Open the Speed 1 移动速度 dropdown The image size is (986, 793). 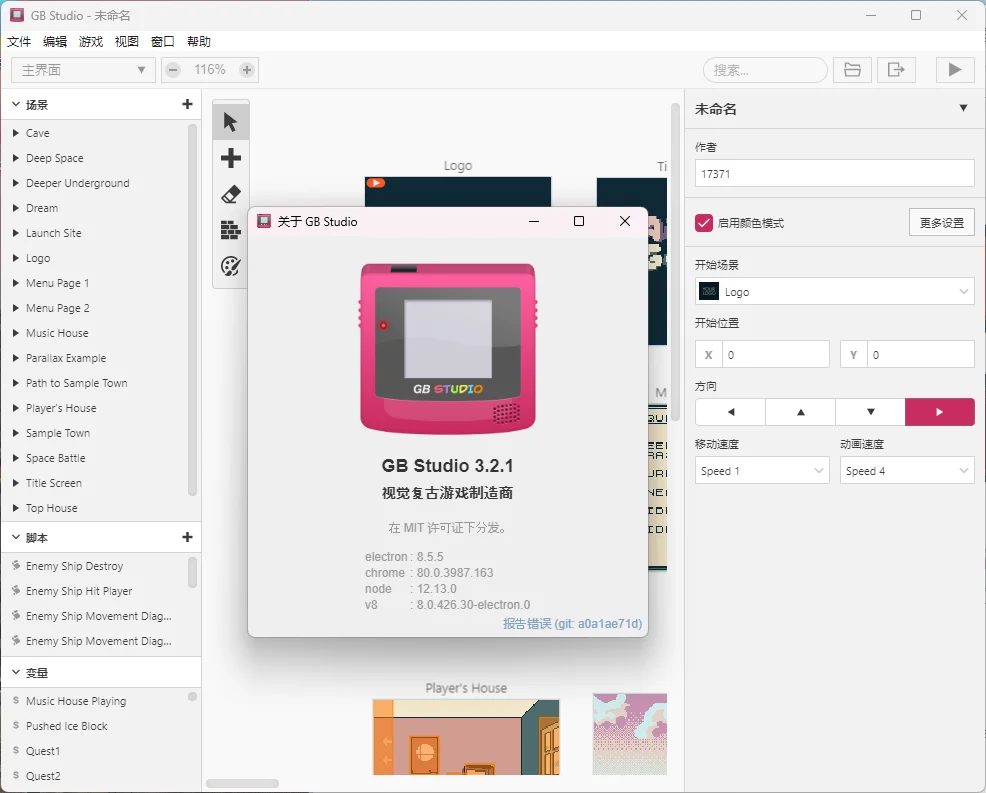coord(761,470)
